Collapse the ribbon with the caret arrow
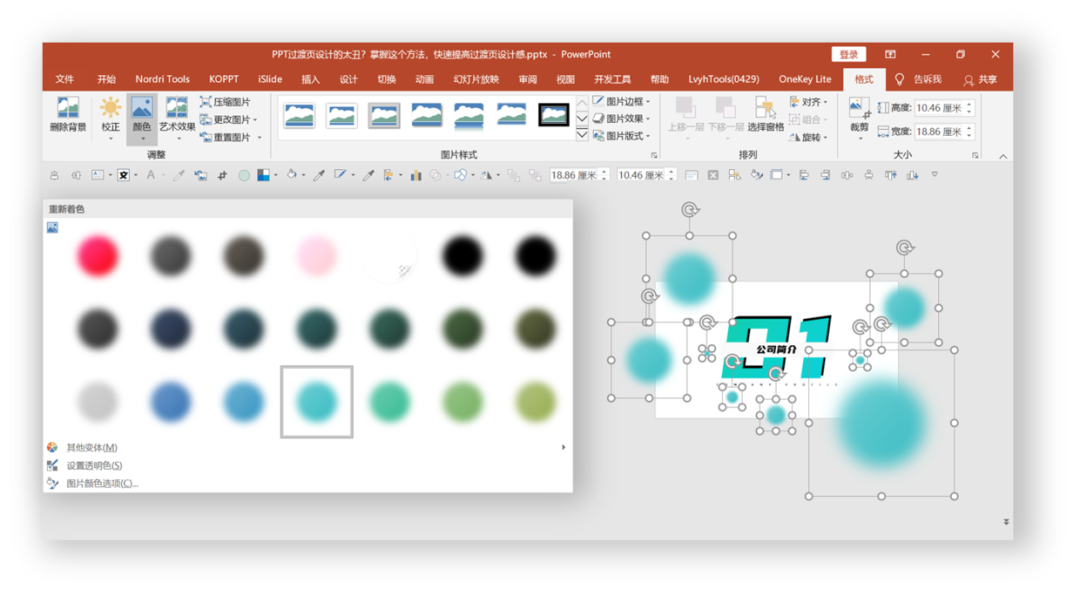Viewport: 1080px width, 597px height. tap(1003, 157)
